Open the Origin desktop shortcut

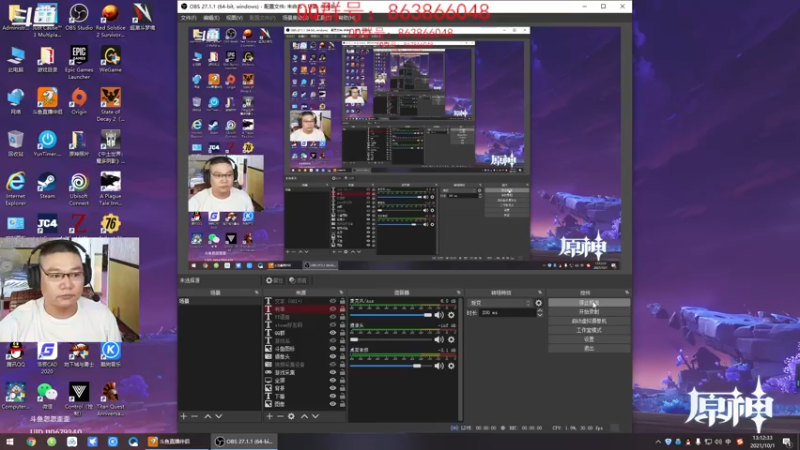pos(79,101)
